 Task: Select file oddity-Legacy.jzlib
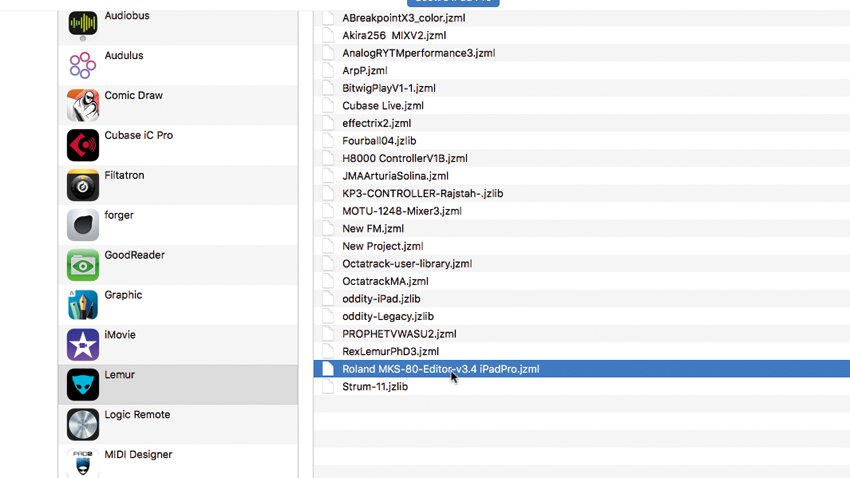coord(388,316)
